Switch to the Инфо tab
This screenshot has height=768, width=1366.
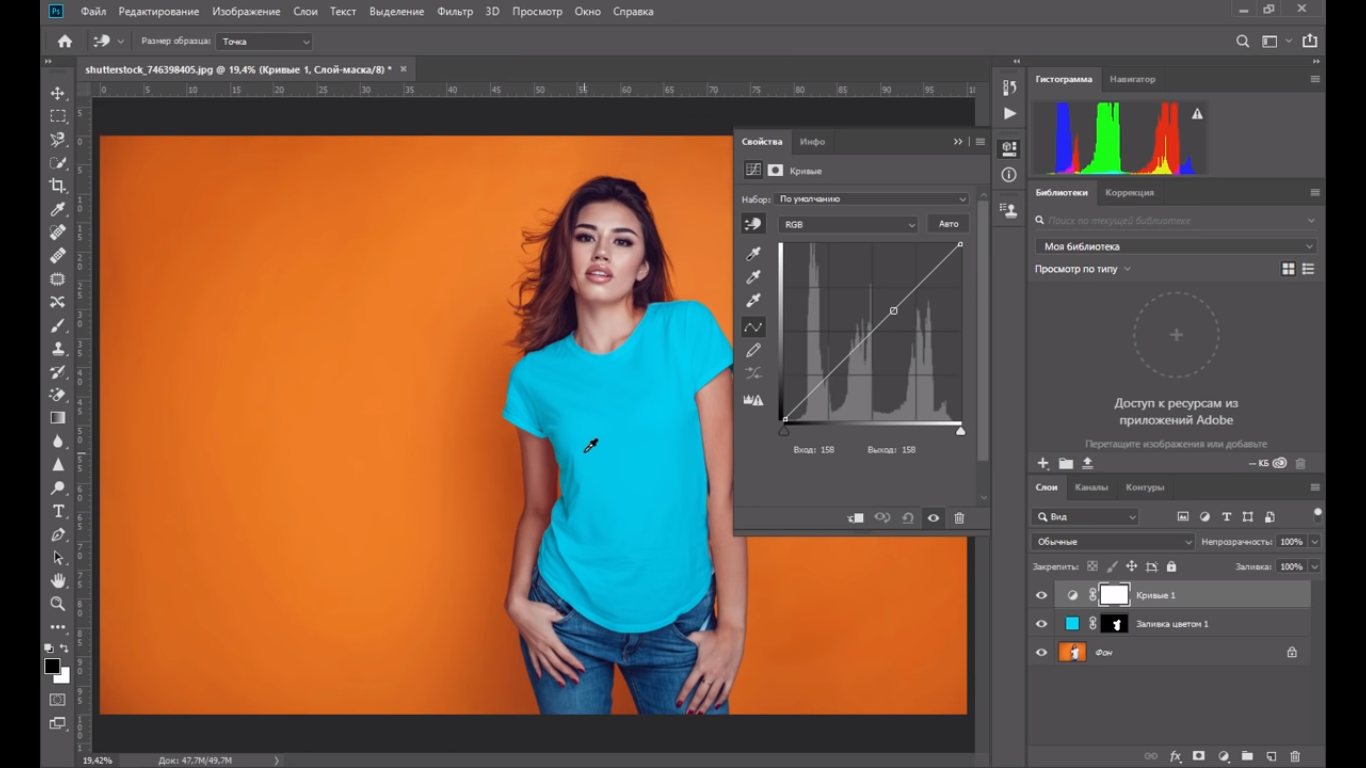[x=812, y=142]
